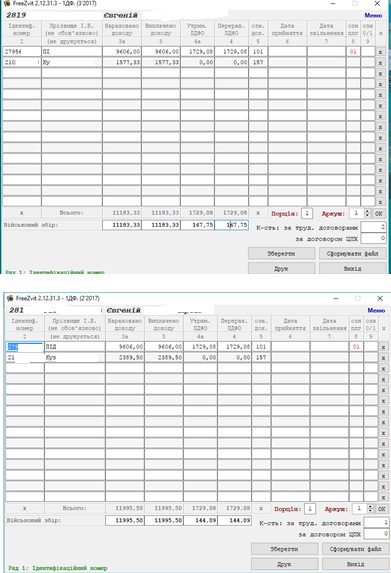Click Зберегти in the 3'2017 window

[281, 253]
